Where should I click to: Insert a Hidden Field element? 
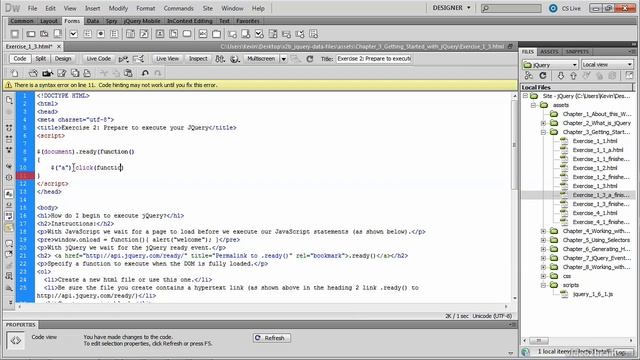pos(44,34)
